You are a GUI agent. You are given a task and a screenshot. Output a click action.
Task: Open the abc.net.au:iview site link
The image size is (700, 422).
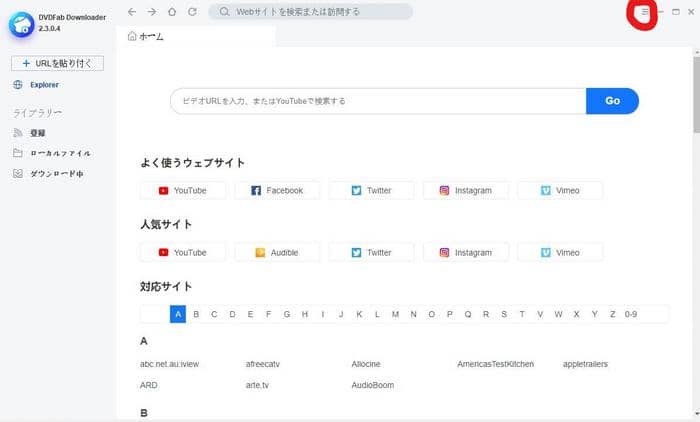point(170,364)
